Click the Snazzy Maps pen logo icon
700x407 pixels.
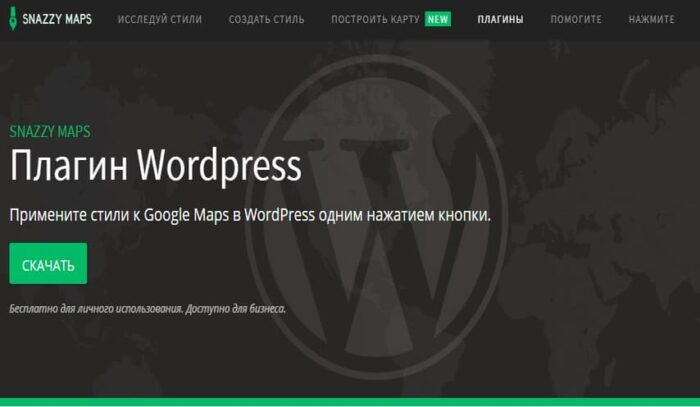tap(12, 18)
